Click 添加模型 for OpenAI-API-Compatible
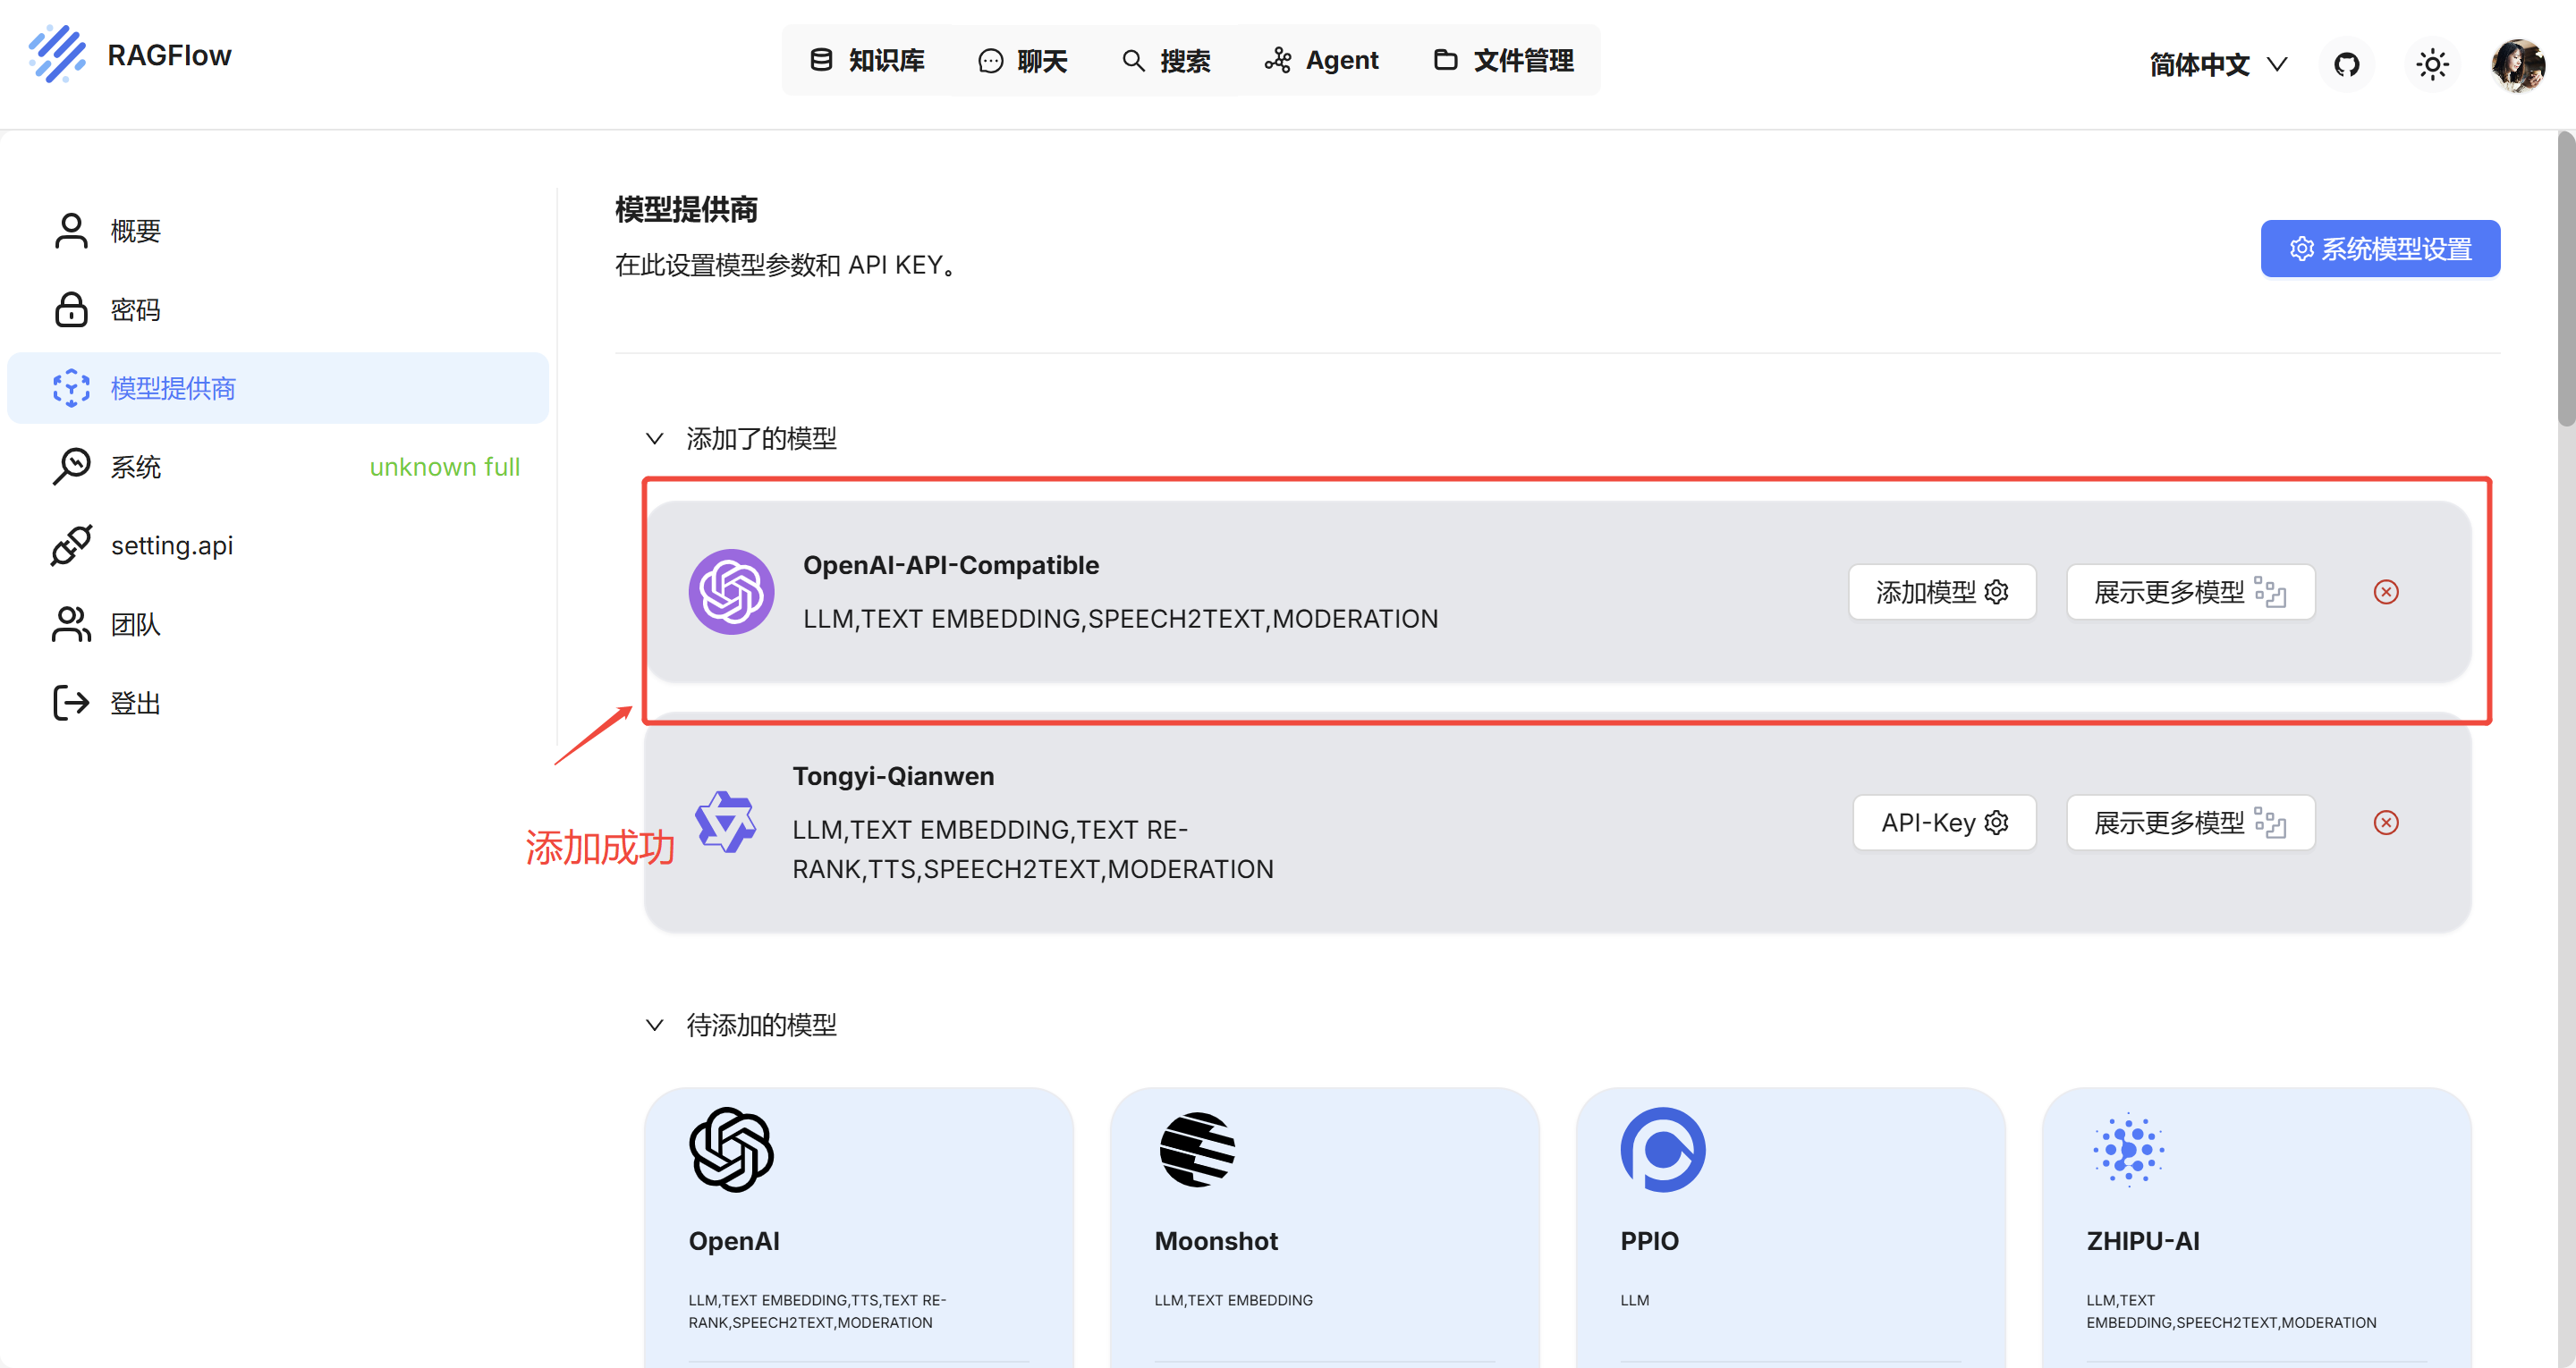This screenshot has width=2576, height=1368. [x=1942, y=592]
